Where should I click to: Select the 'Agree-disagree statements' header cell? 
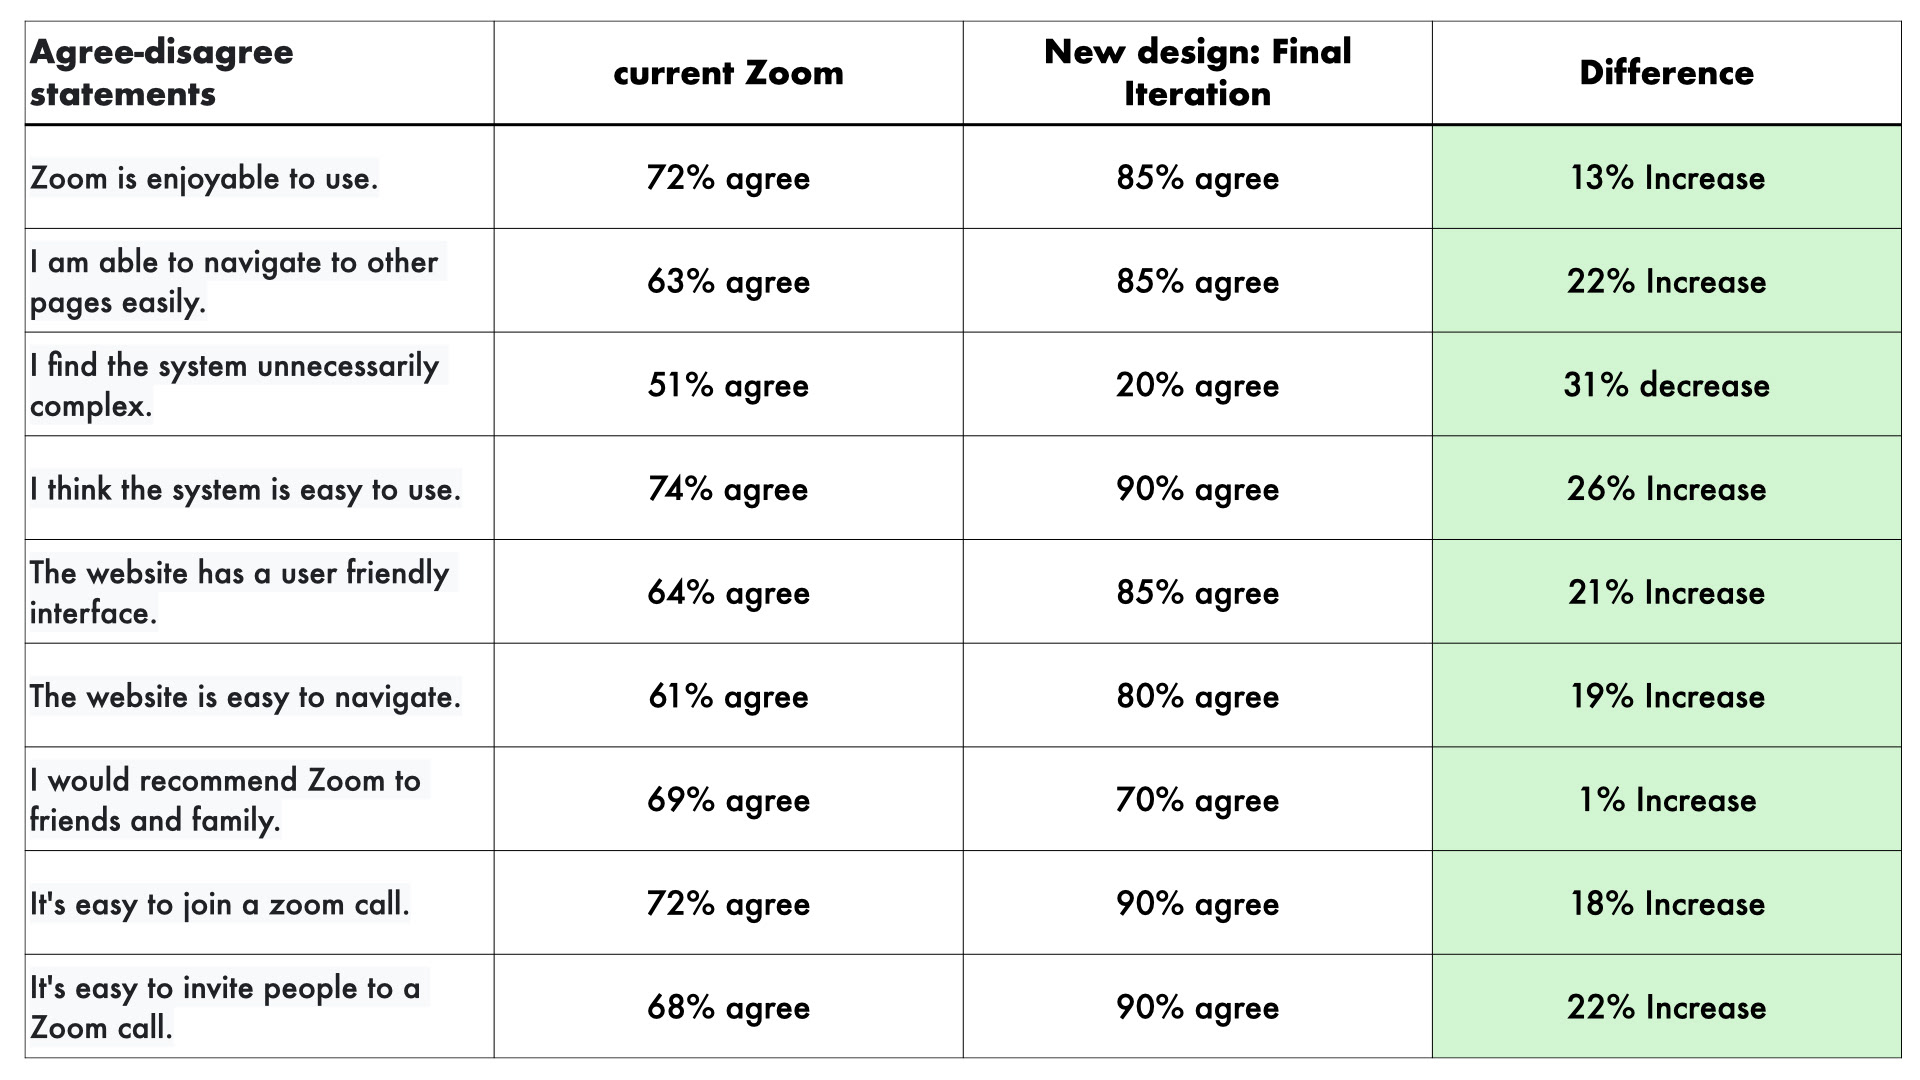point(259,73)
